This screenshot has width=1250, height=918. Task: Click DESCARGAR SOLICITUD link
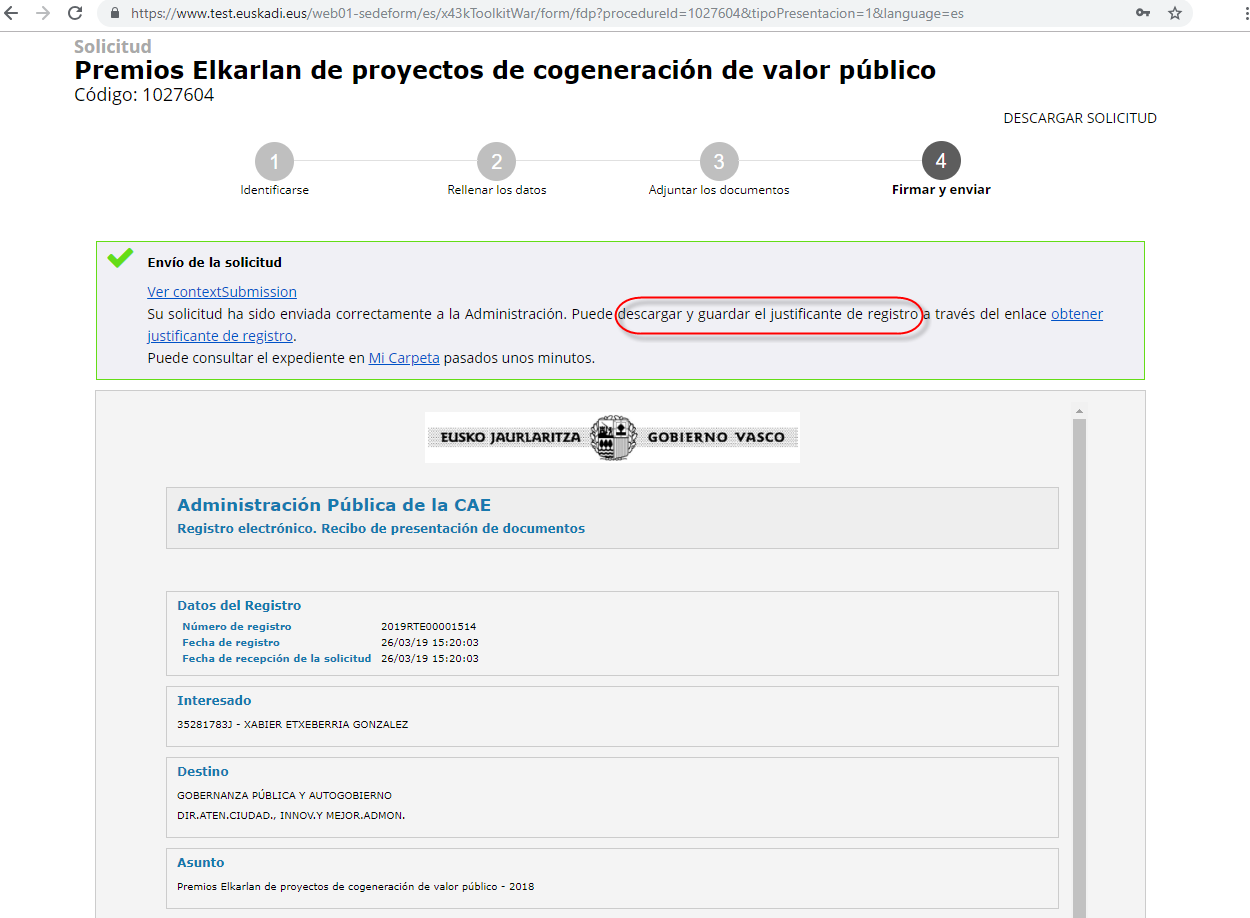point(1079,118)
